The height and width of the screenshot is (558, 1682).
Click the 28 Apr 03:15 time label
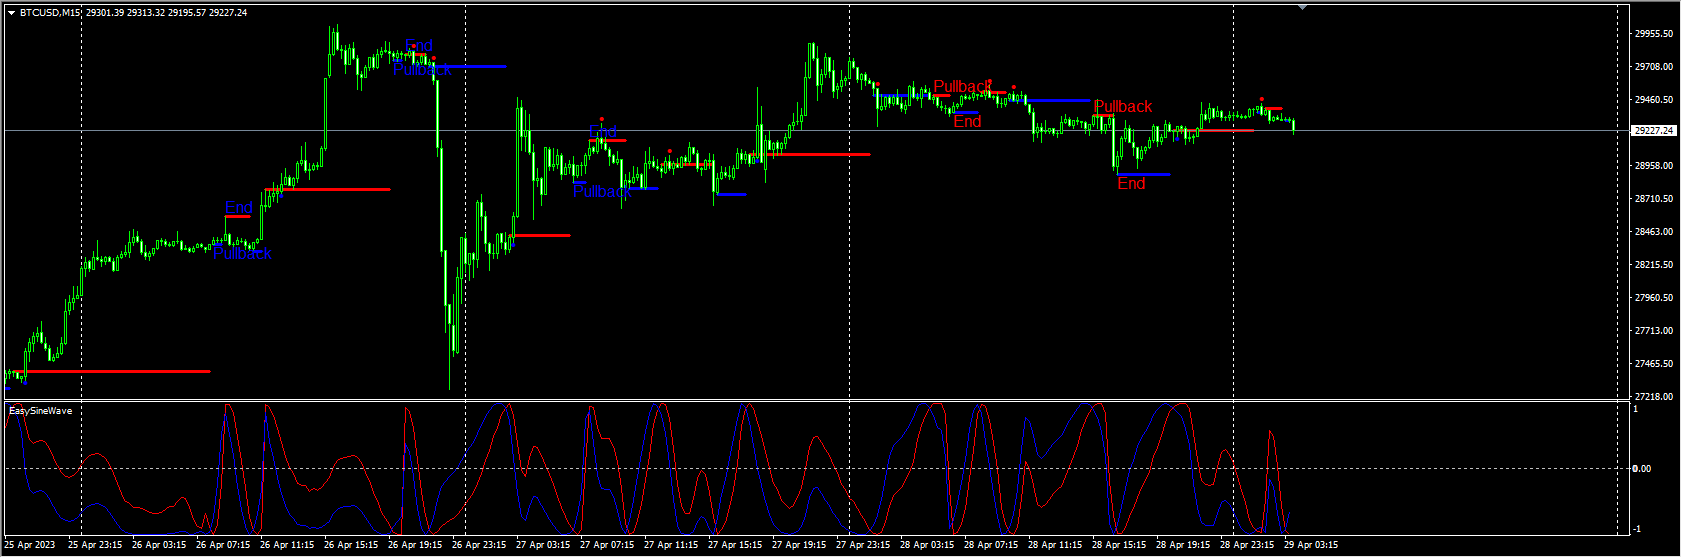click(x=927, y=546)
